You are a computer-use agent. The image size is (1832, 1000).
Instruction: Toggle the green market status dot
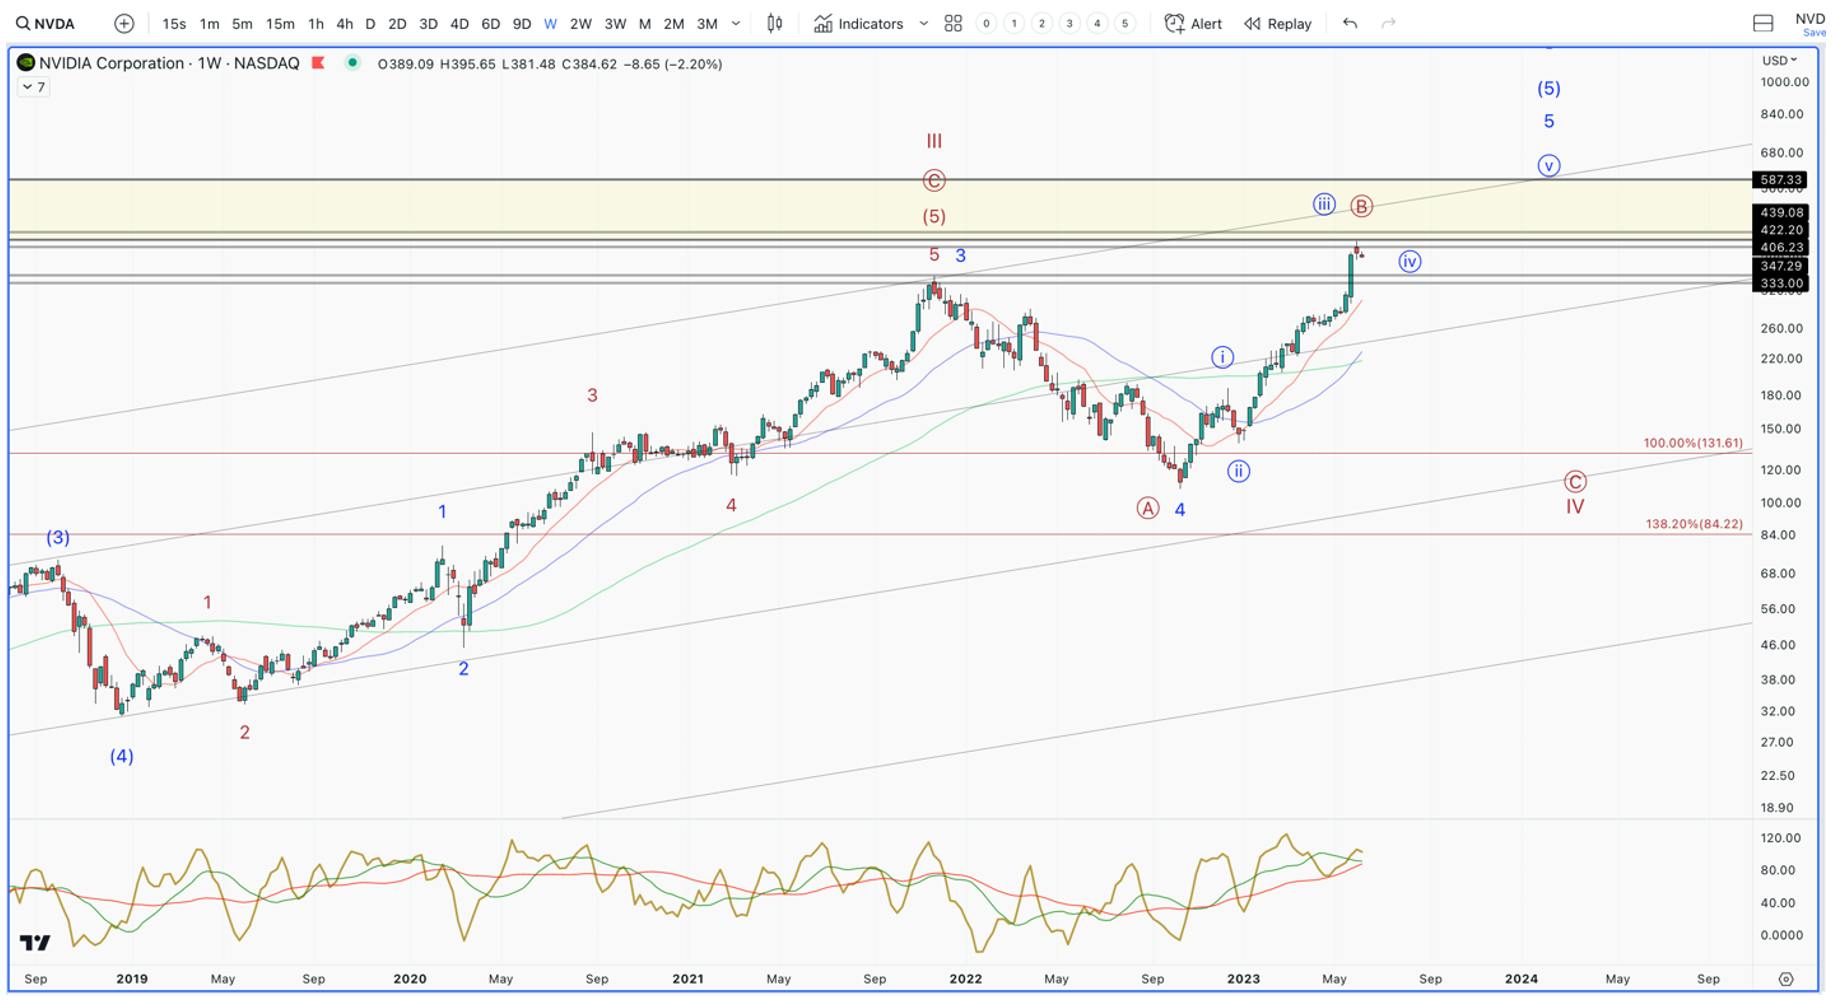pos(352,63)
